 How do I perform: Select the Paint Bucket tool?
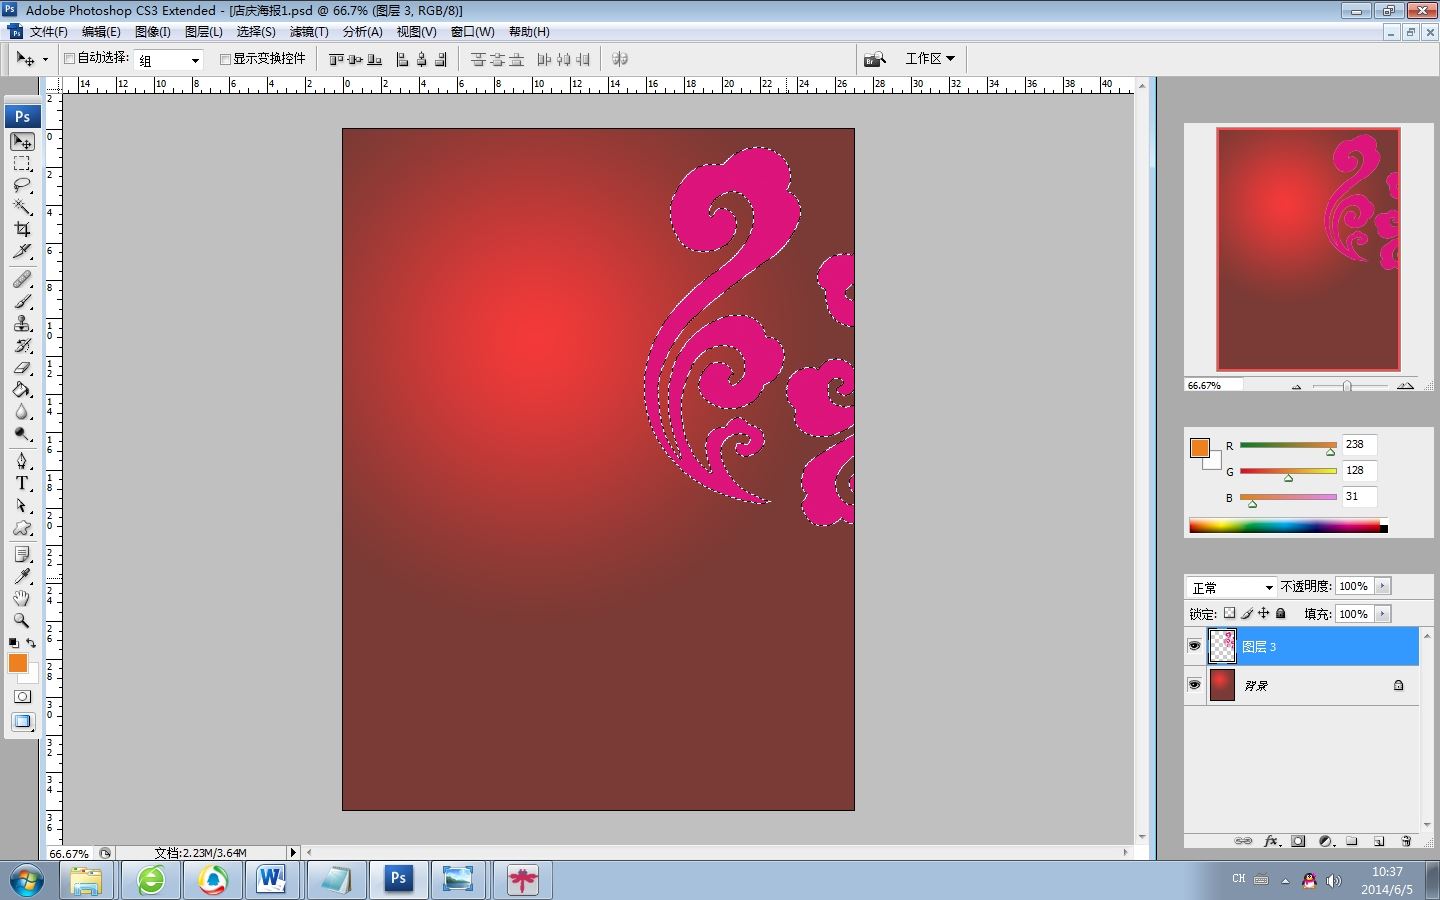[22, 390]
